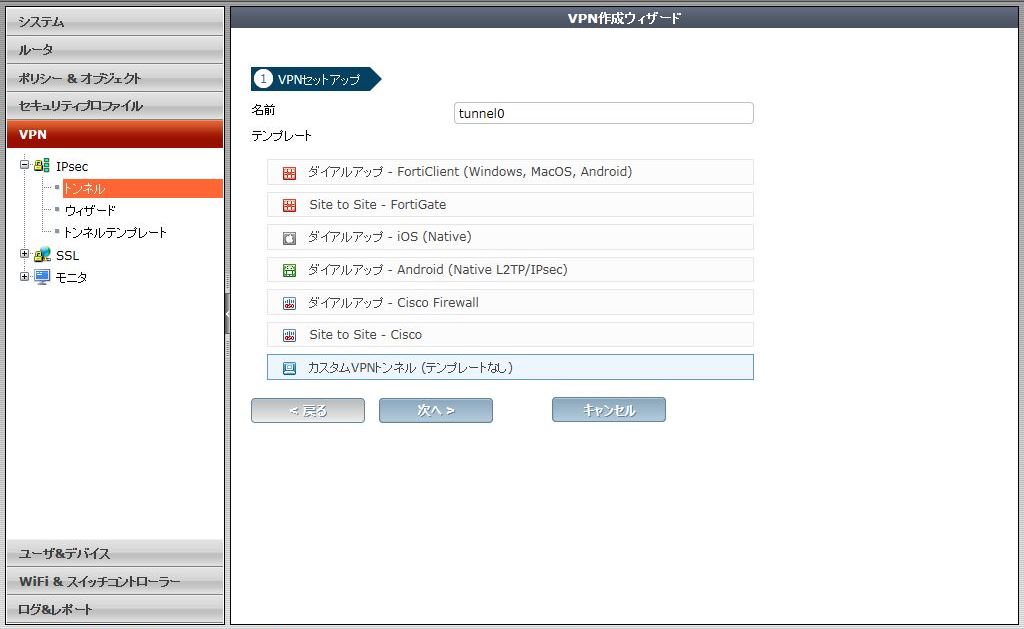Expand the SSL tree node
1024x629 pixels.
click(24, 253)
